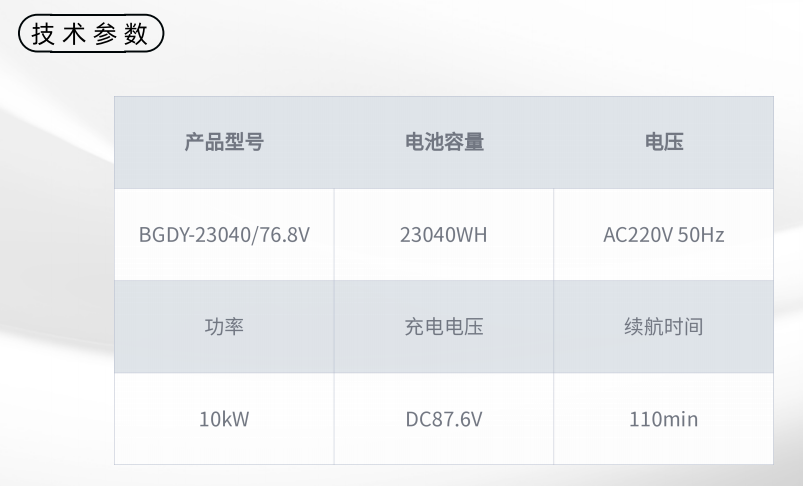
Task: Click the 技术参数 heading badge
Action: pos(91,34)
